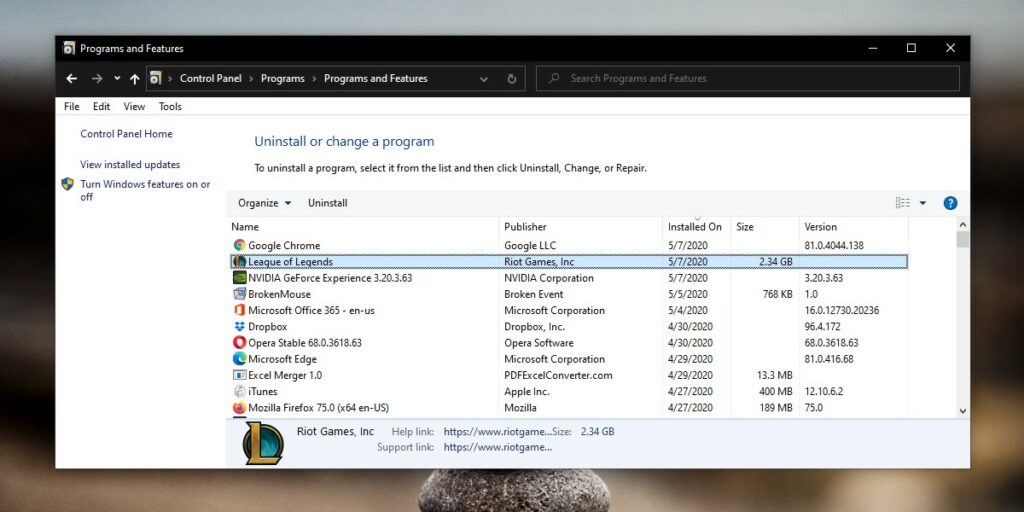This screenshot has height=512, width=1024.
Task: Click the list scrollbar down arrow
Action: (963, 411)
